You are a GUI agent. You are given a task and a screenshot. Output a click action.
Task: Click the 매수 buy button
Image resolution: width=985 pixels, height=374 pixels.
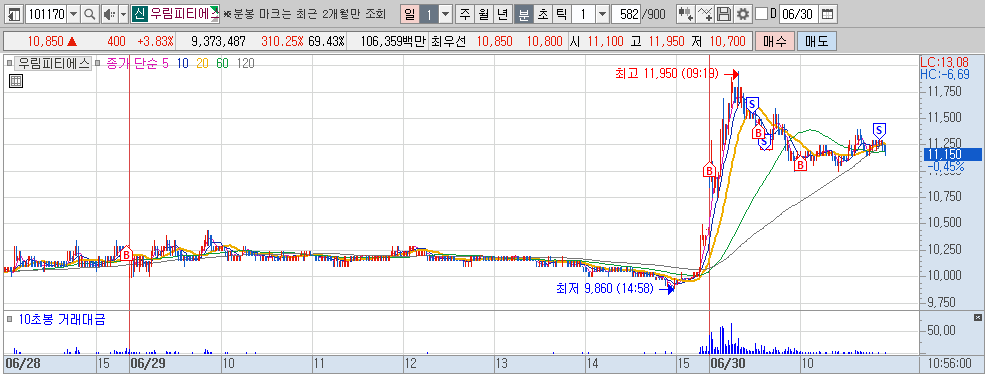pyautogui.click(x=774, y=41)
